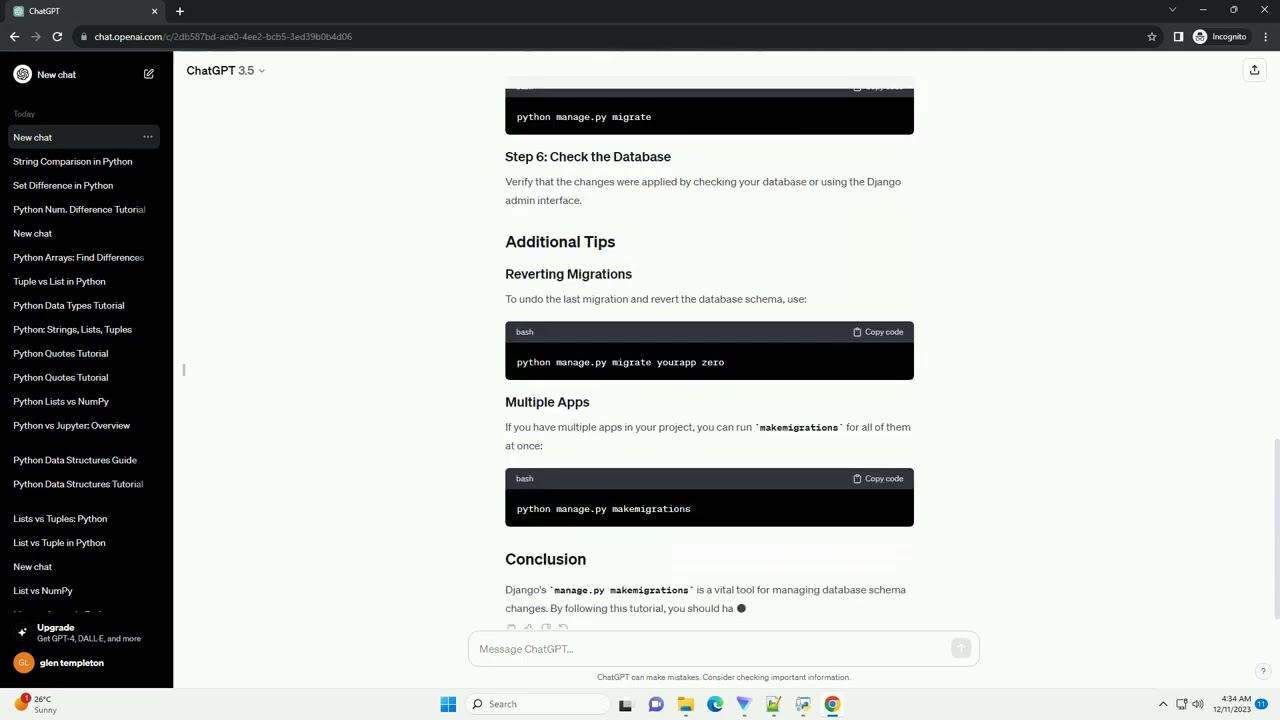Click the send message arrow button
1280x720 pixels.
(x=961, y=649)
